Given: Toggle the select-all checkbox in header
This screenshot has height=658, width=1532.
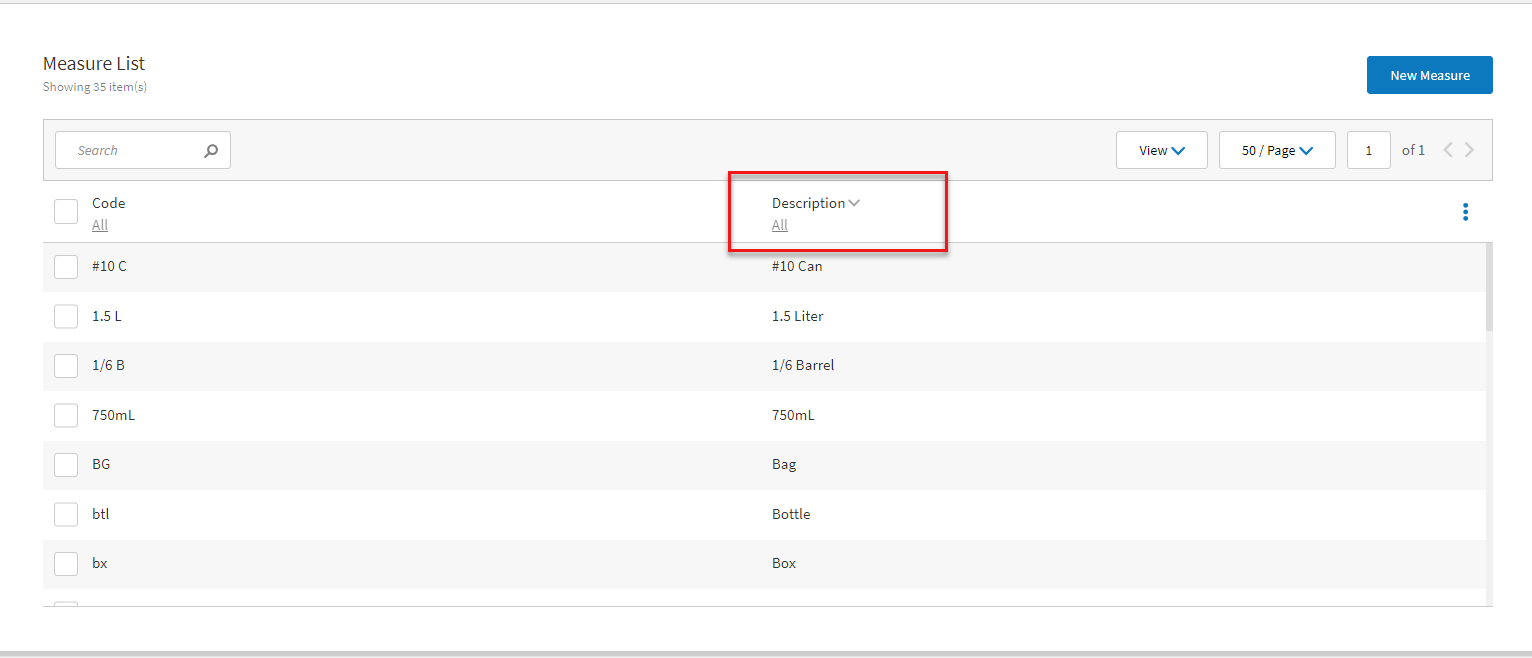Looking at the screenshot, I should click(66, 211).
